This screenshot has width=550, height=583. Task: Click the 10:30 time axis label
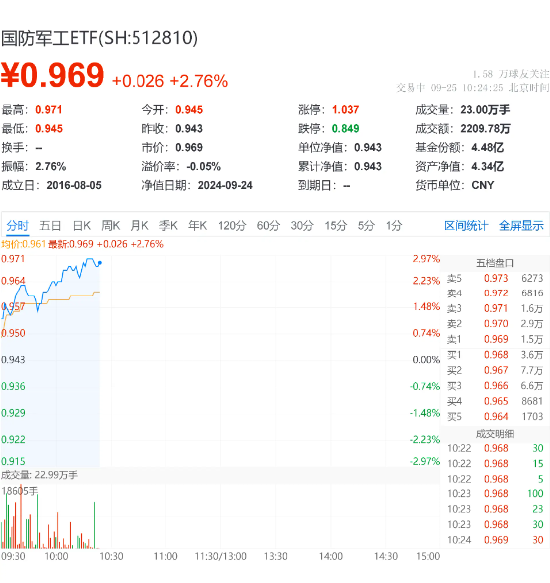point(111,557)
